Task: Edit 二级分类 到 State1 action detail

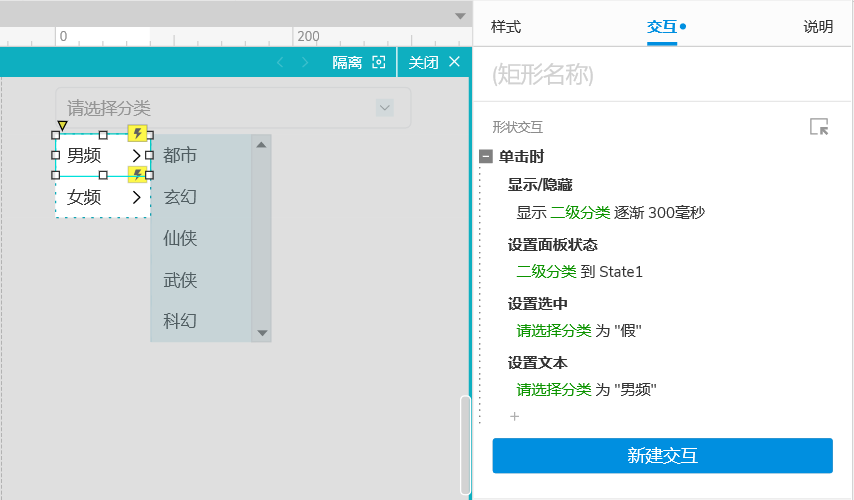Action: (580, 271)
